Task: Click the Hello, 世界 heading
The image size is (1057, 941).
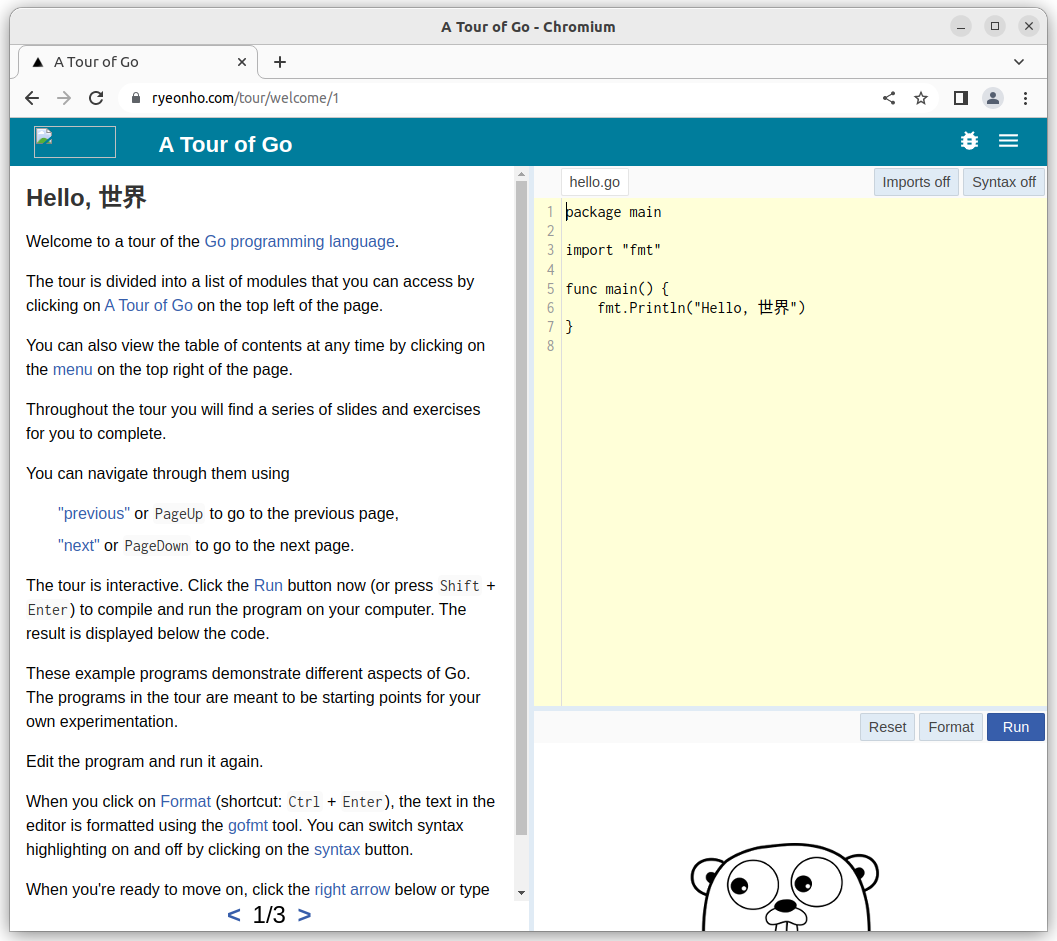Action: click(x=86, y=198)
